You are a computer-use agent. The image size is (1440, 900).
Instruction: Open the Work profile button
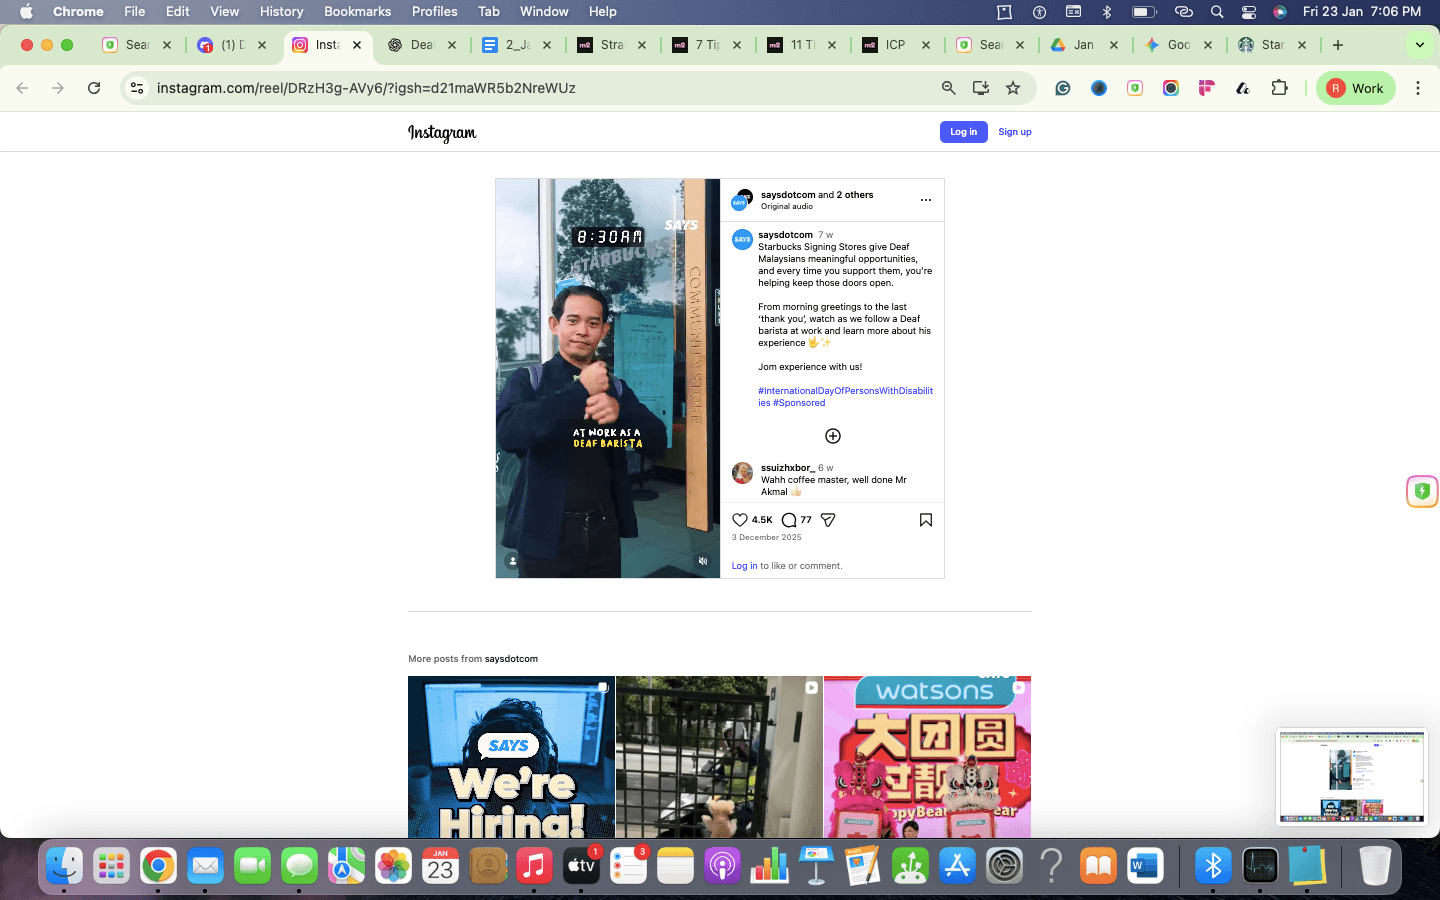click(x=1355, y=88)
